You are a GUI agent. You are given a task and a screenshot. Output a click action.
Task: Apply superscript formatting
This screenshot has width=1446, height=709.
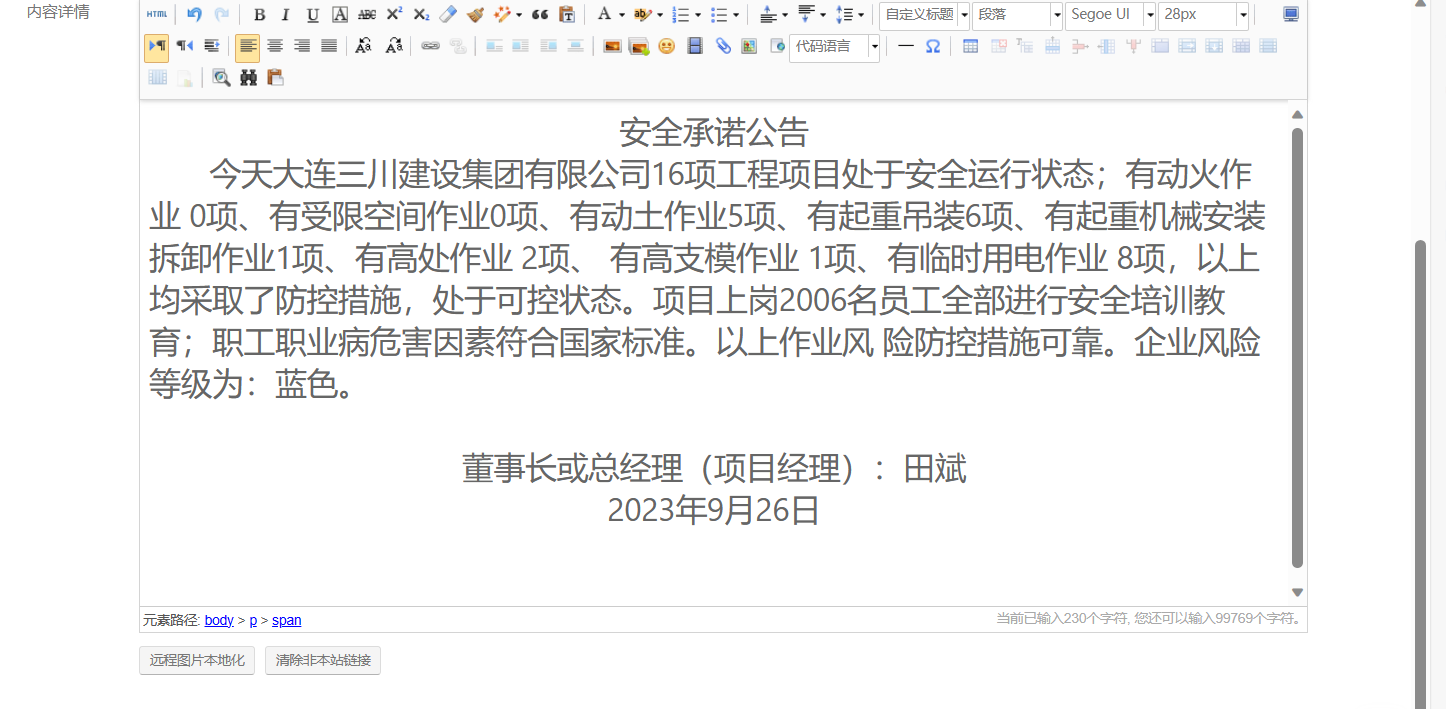[x=394, y=15]
